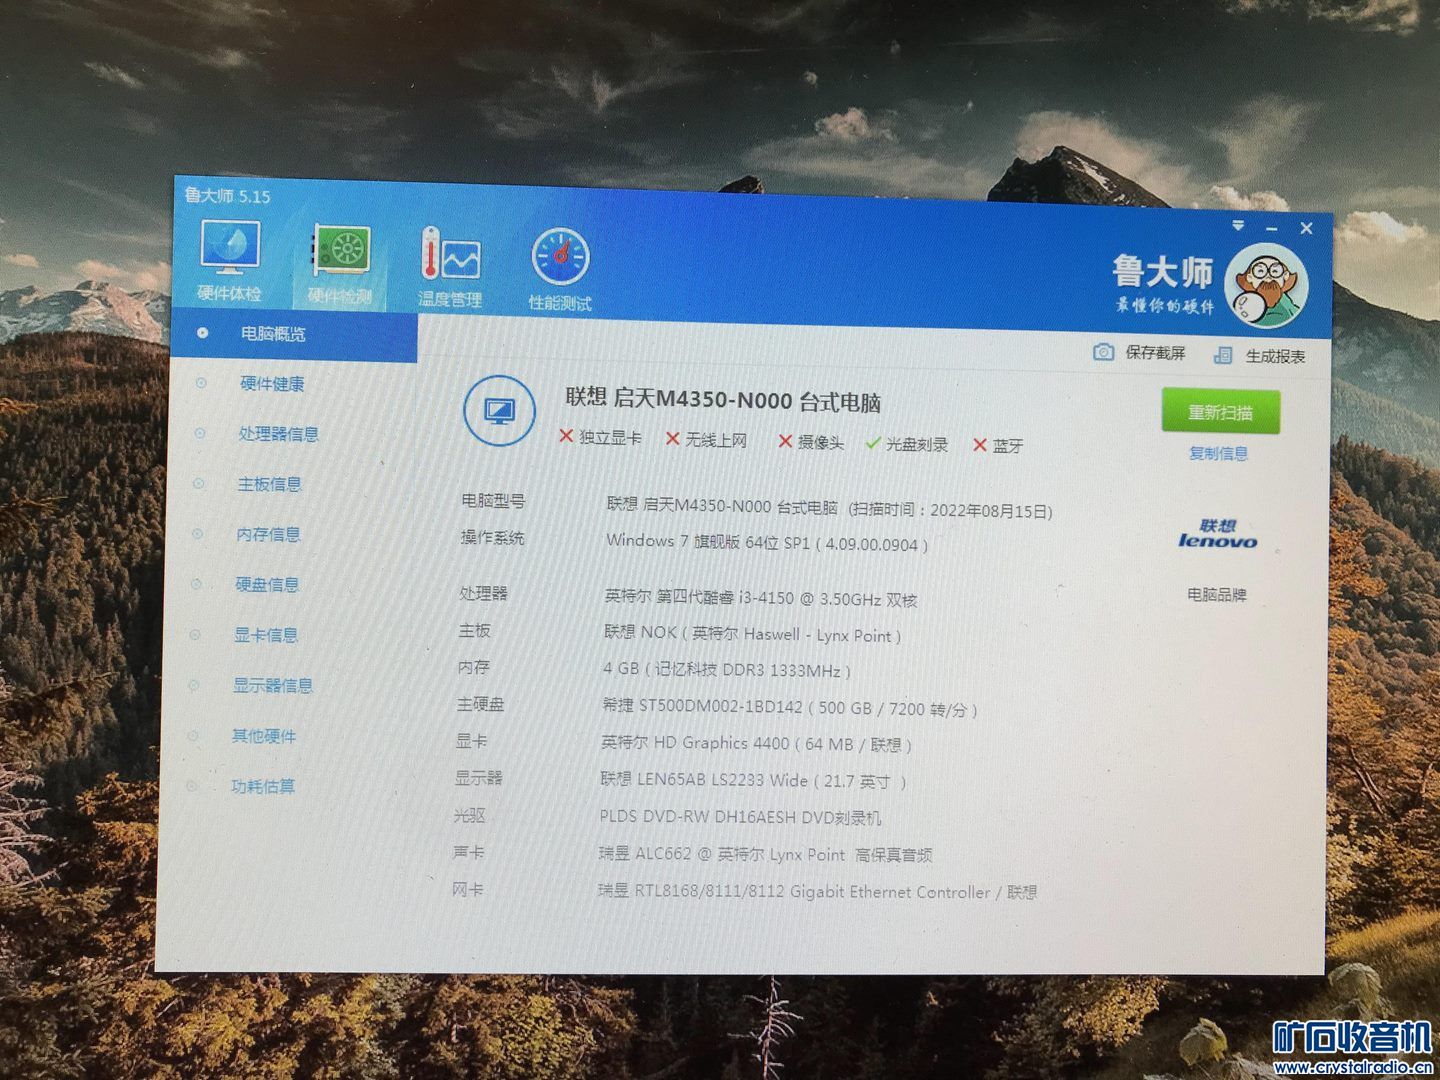Click the 联想 NOK Haswell Lynx Point motherboard text
This screenshot has height=1080, width=1440.
[x=753, y=634]
